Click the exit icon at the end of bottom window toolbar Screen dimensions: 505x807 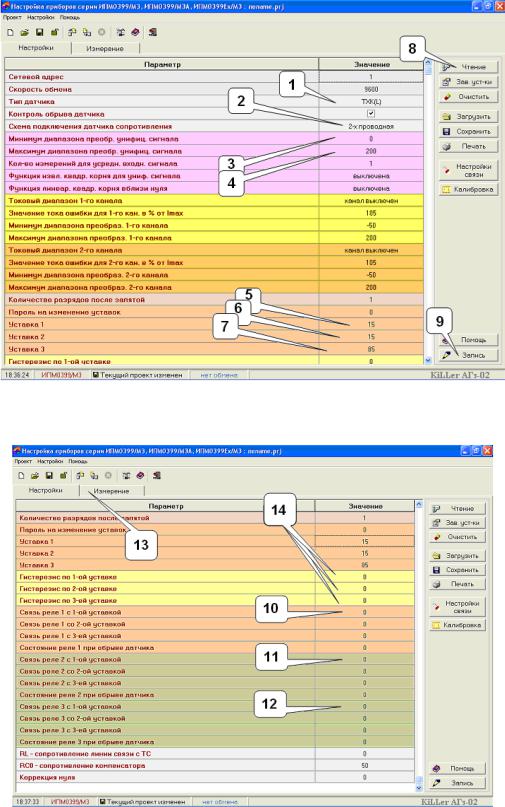pos(157,476)
